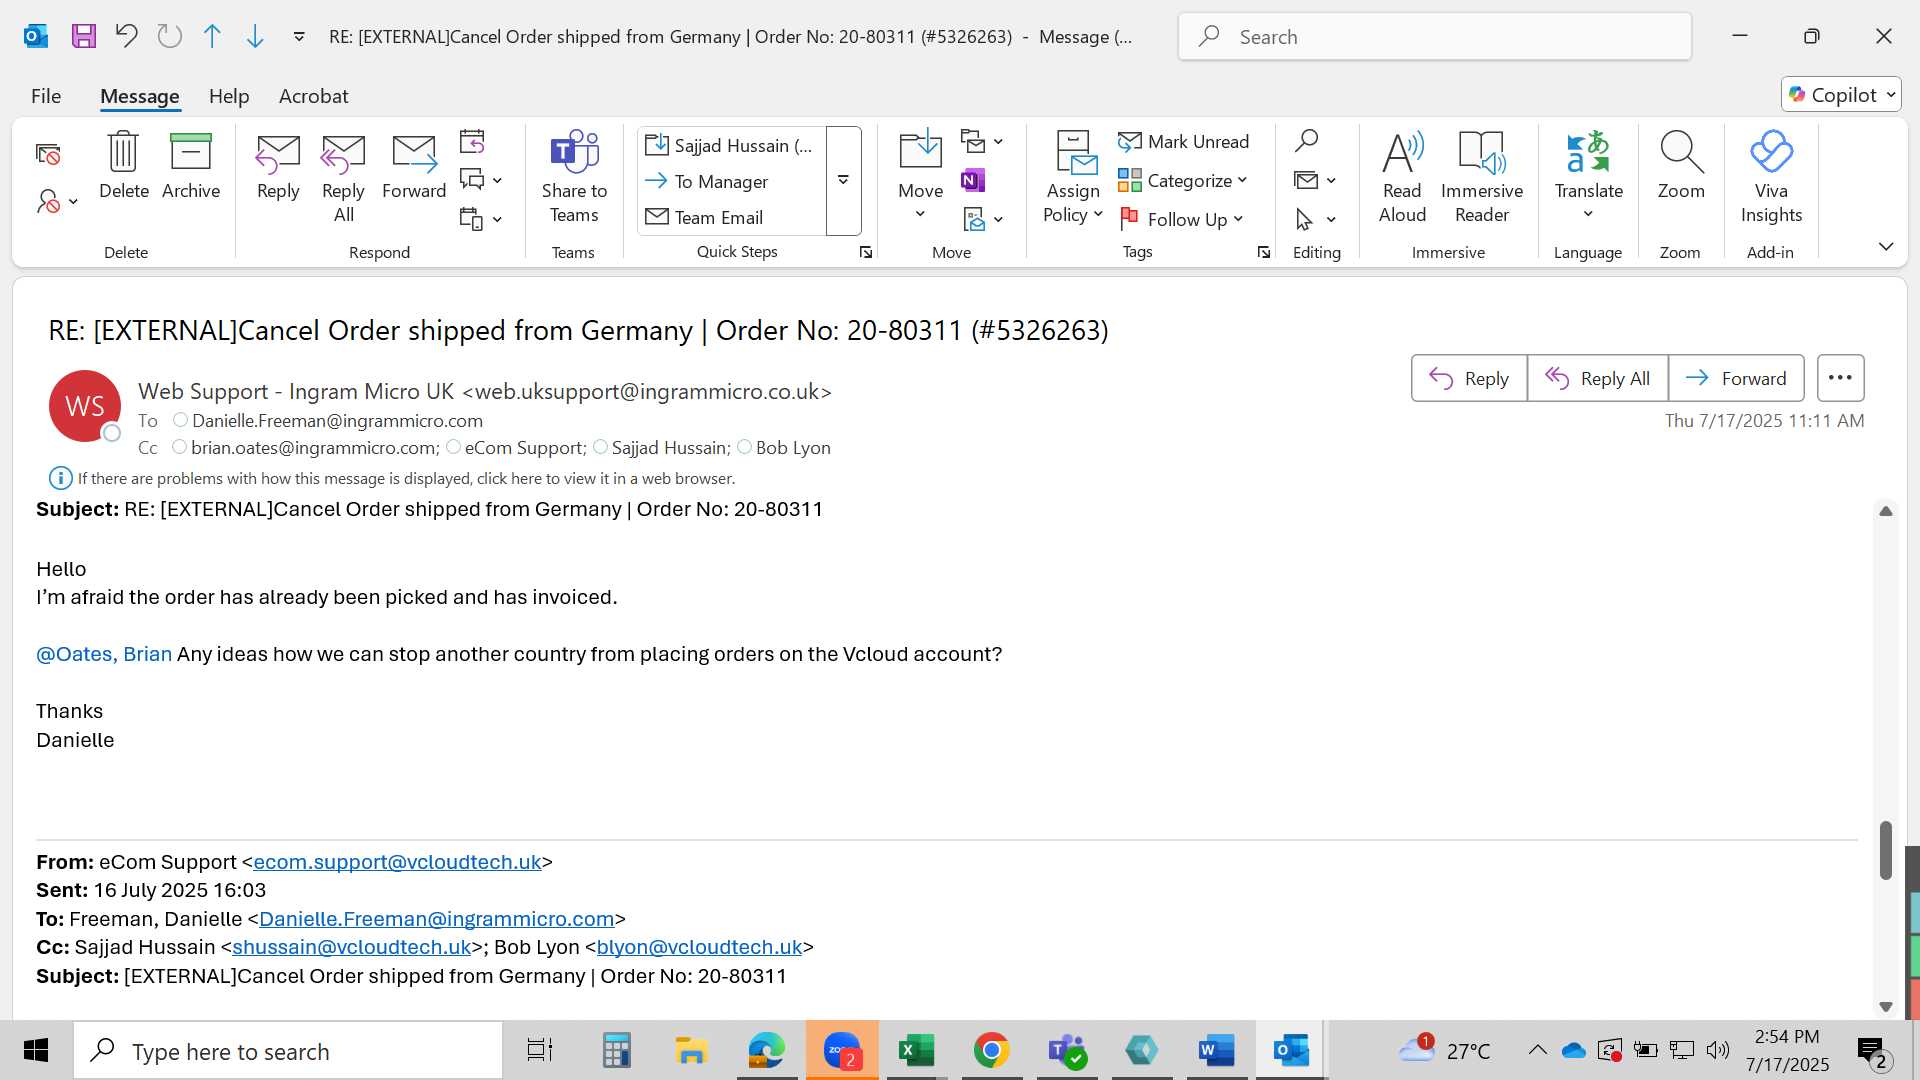Start Read Aloud for this email
The image size is (1920, 1080).
click(1402, 178)
